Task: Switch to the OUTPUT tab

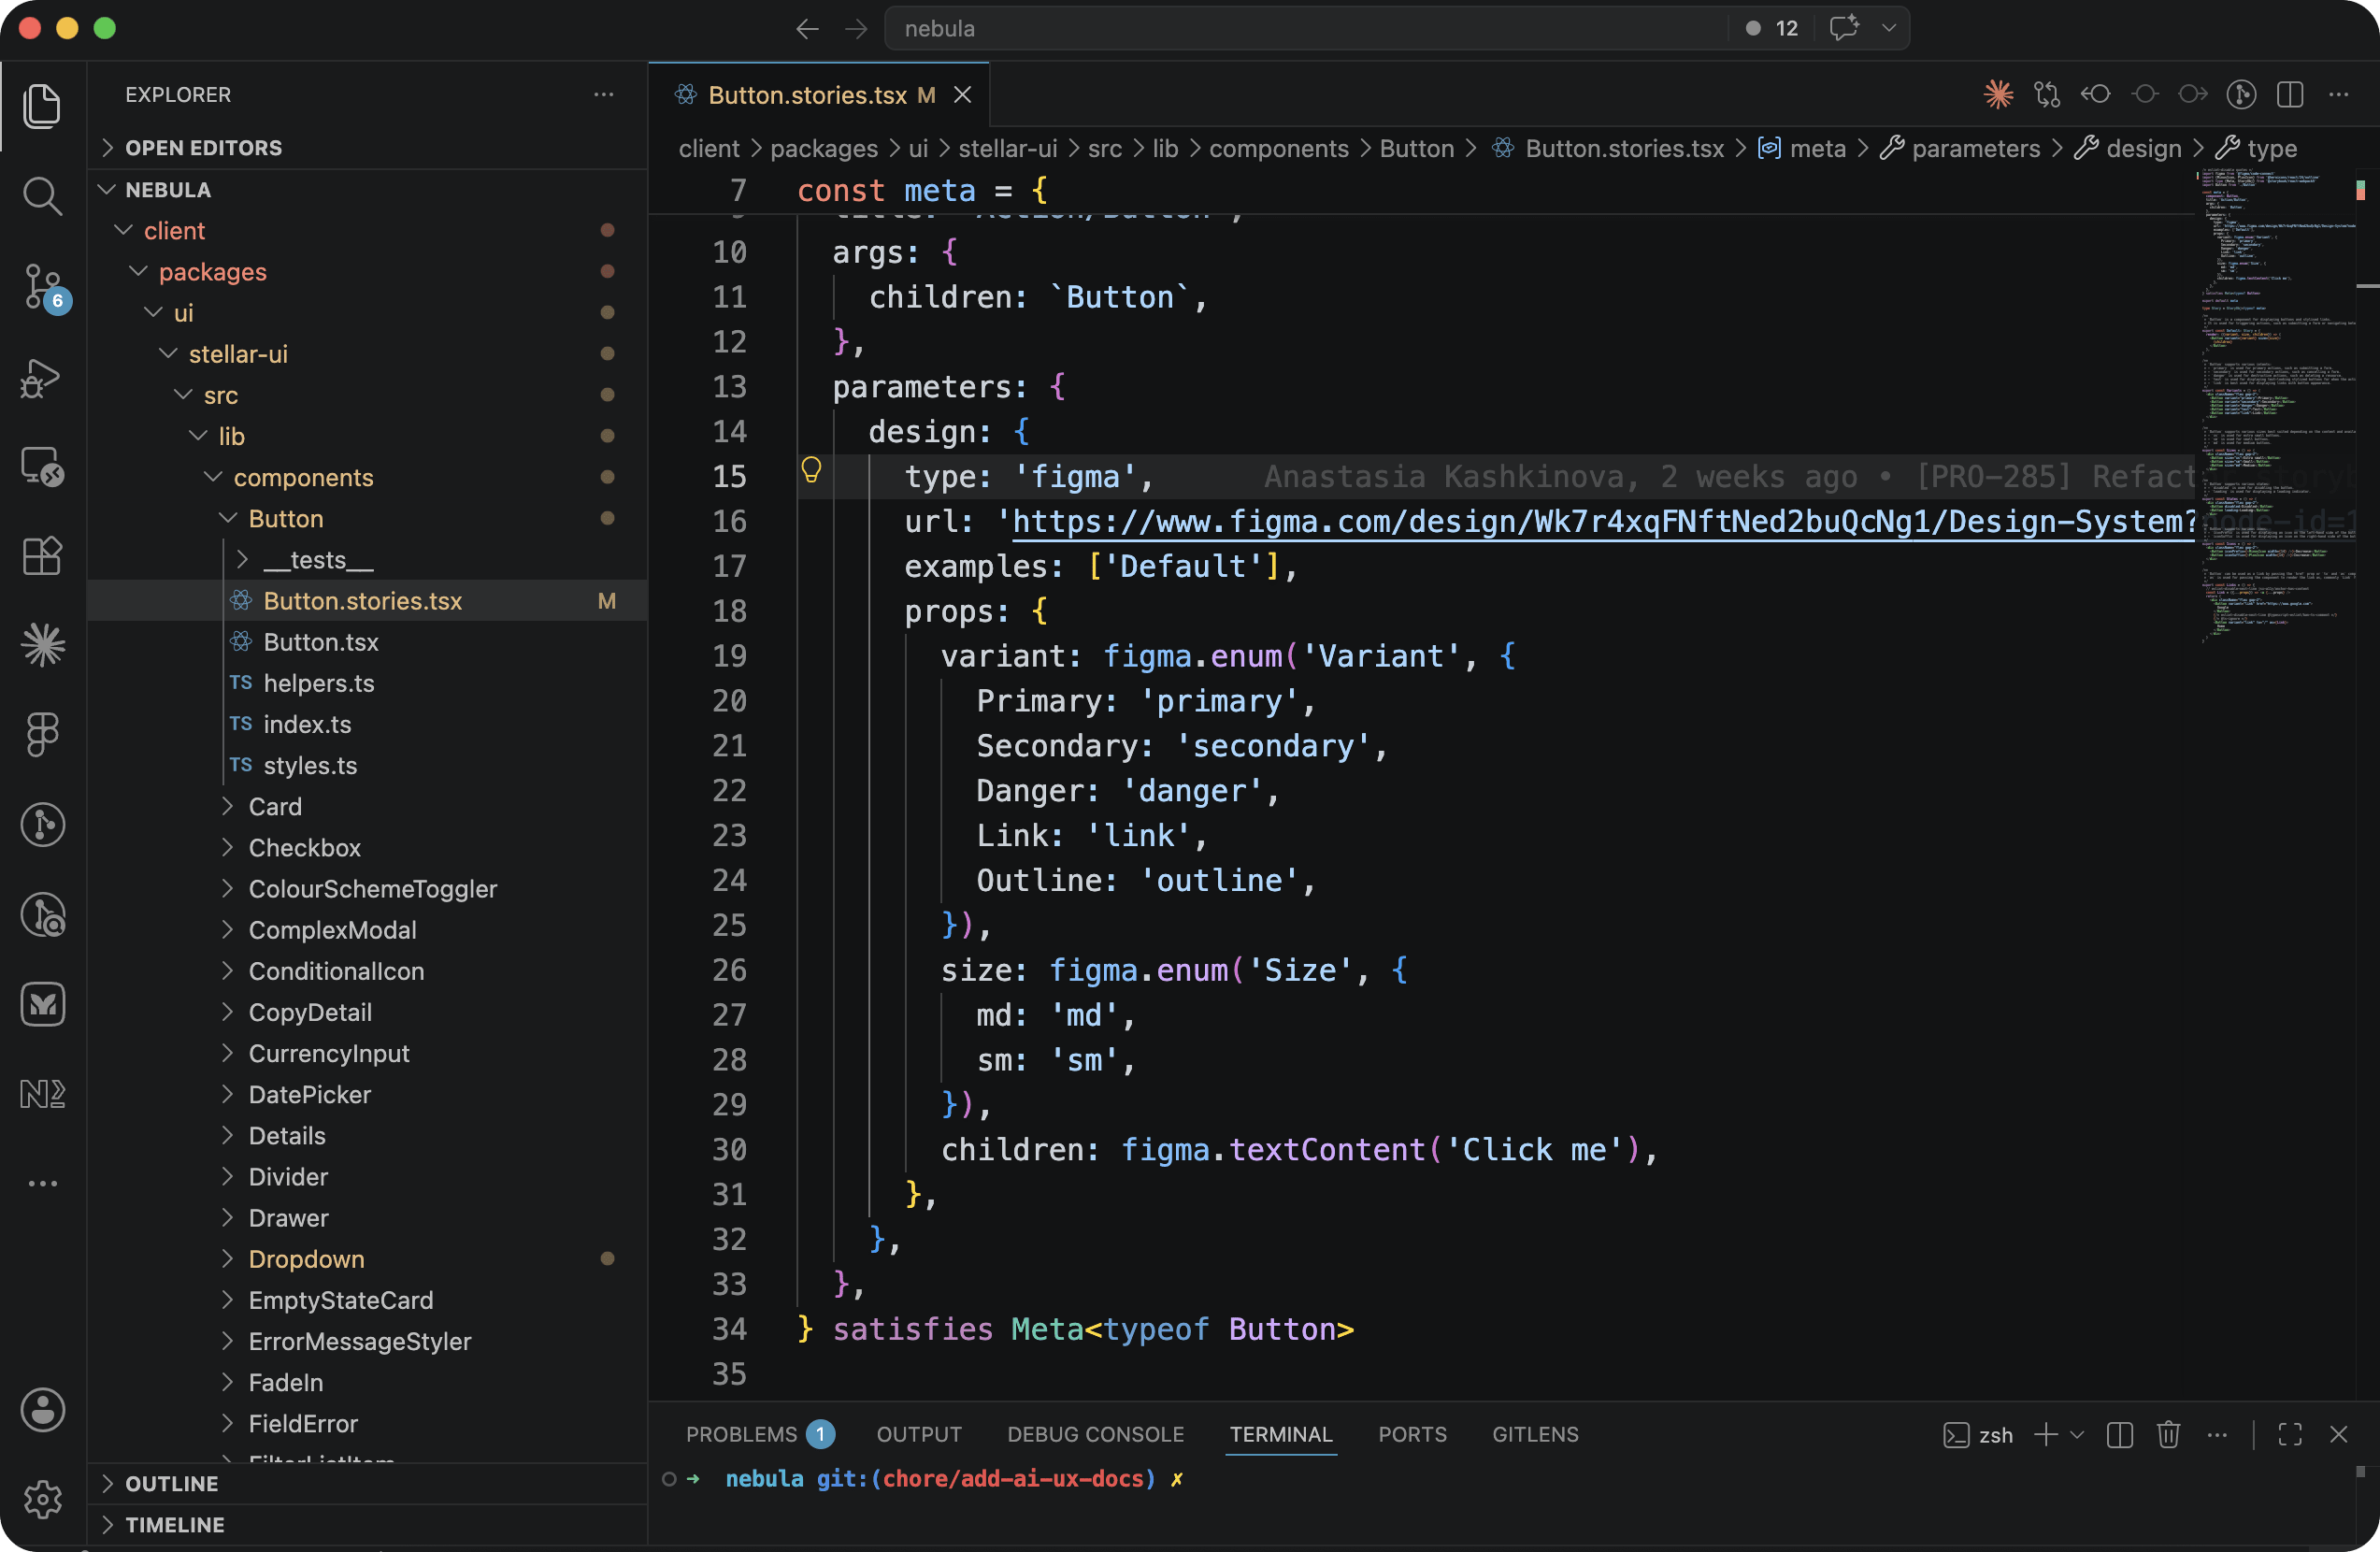Action: [x=919, y=1434]
